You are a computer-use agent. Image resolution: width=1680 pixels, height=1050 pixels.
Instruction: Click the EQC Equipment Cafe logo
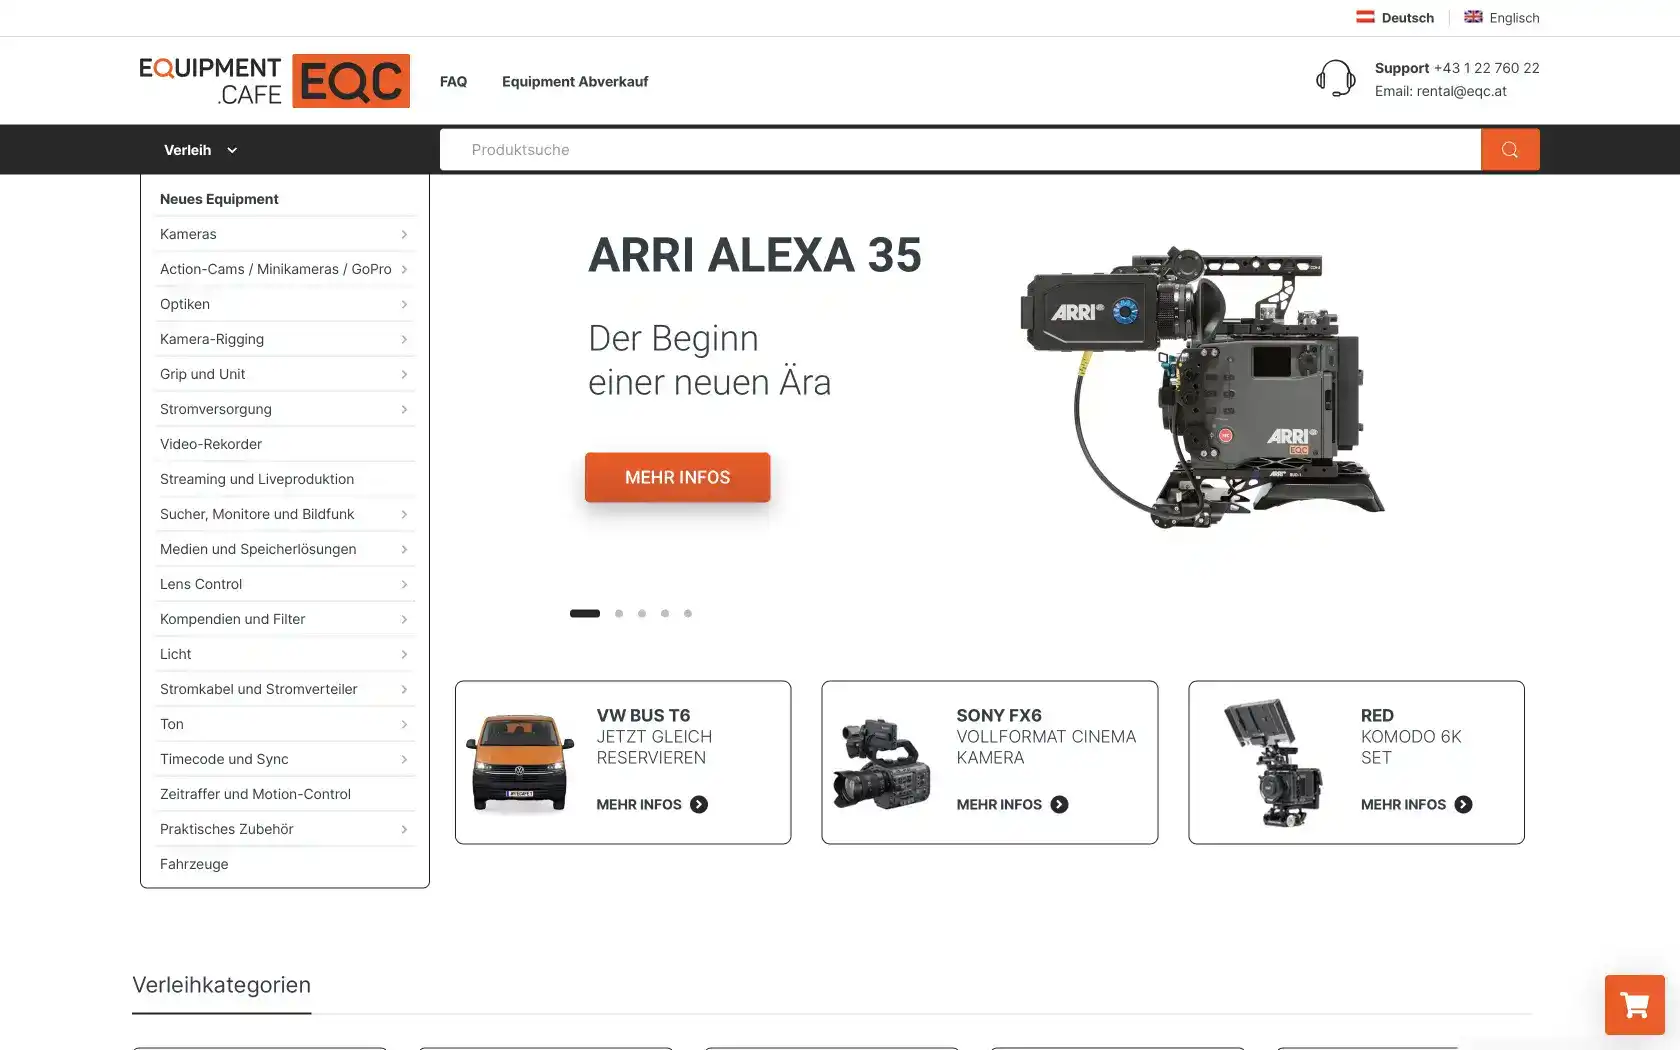pos(274,81)
